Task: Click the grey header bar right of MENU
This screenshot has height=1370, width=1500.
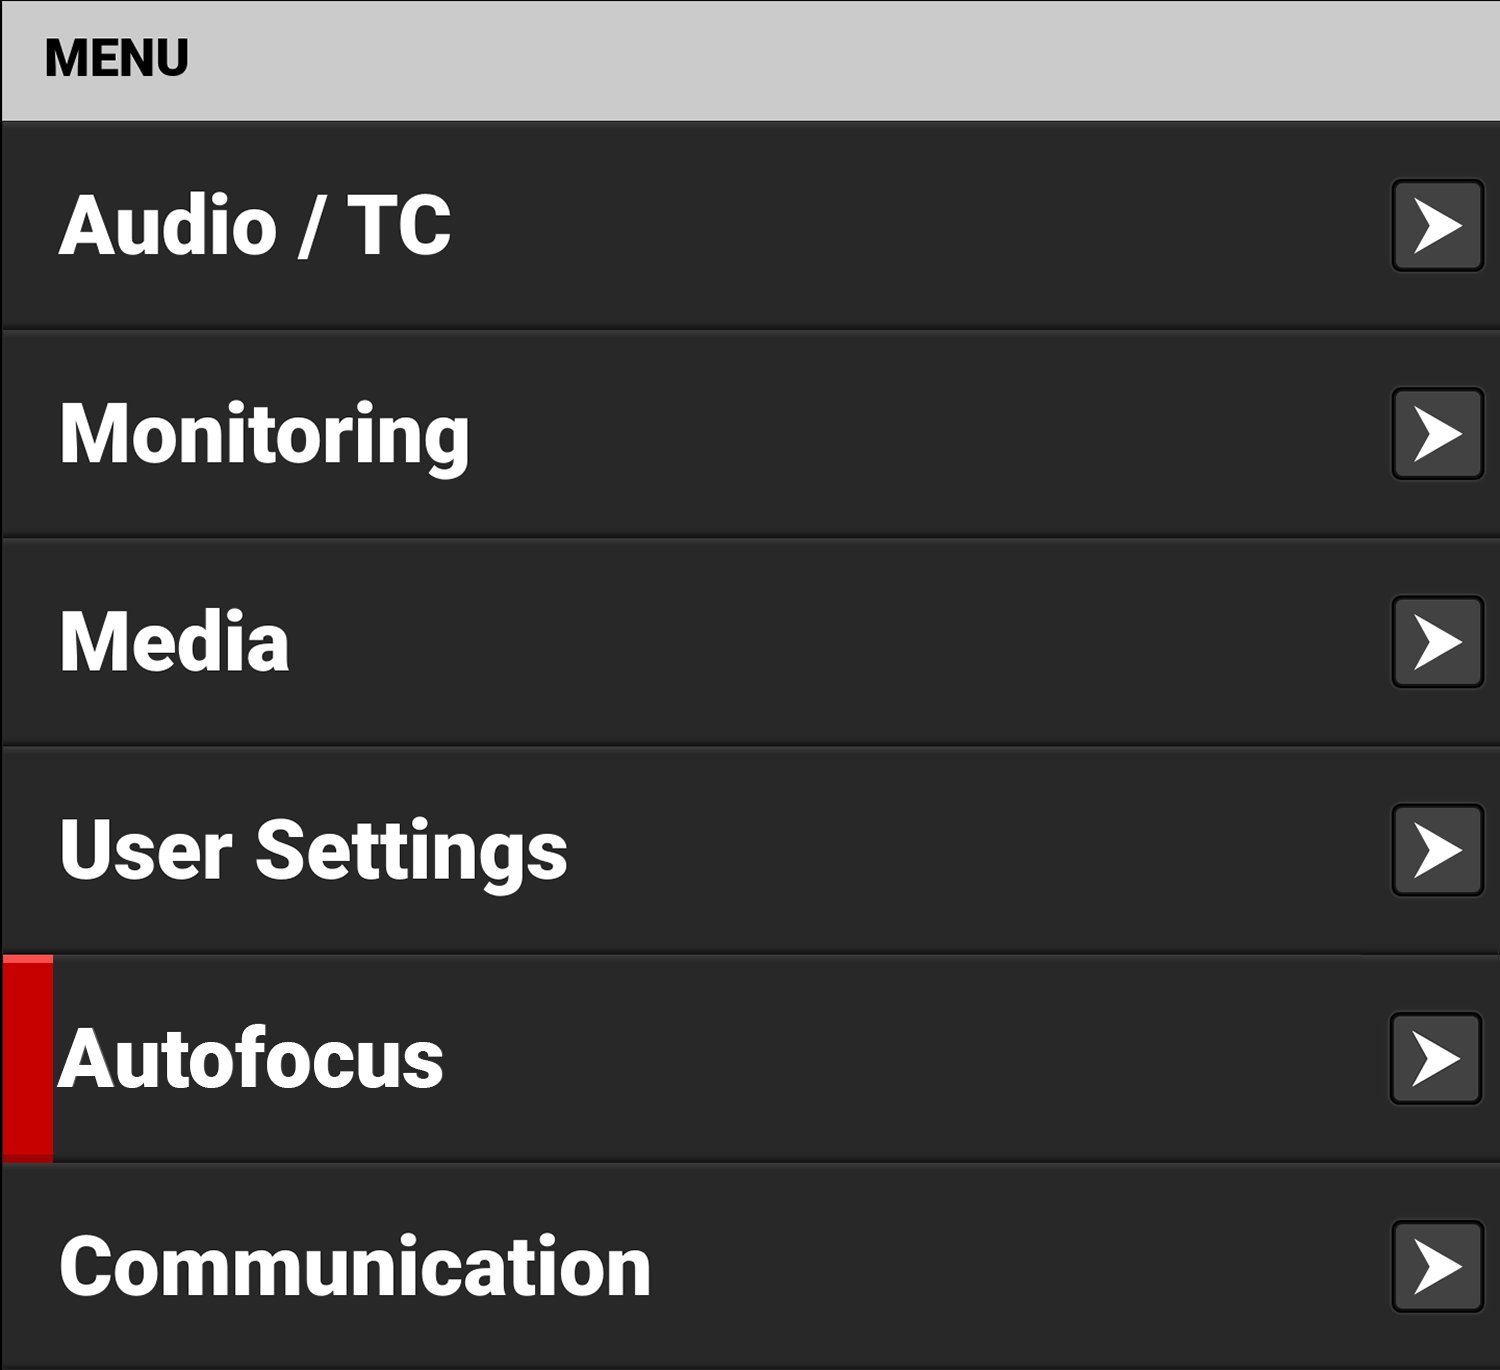Action: click(x=800, y=60)
